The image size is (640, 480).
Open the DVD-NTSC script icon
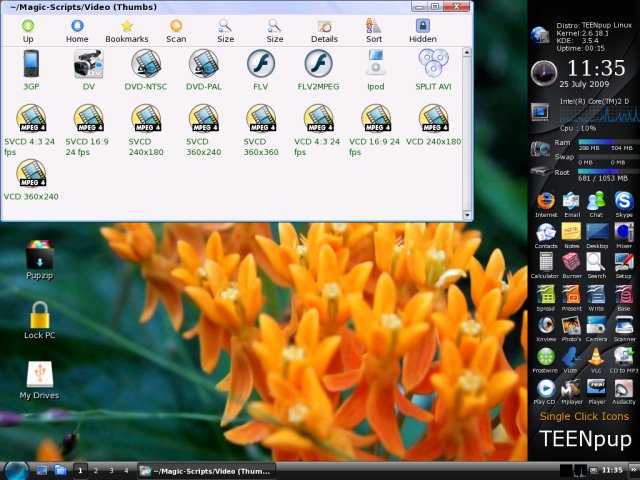pos(146,68)
